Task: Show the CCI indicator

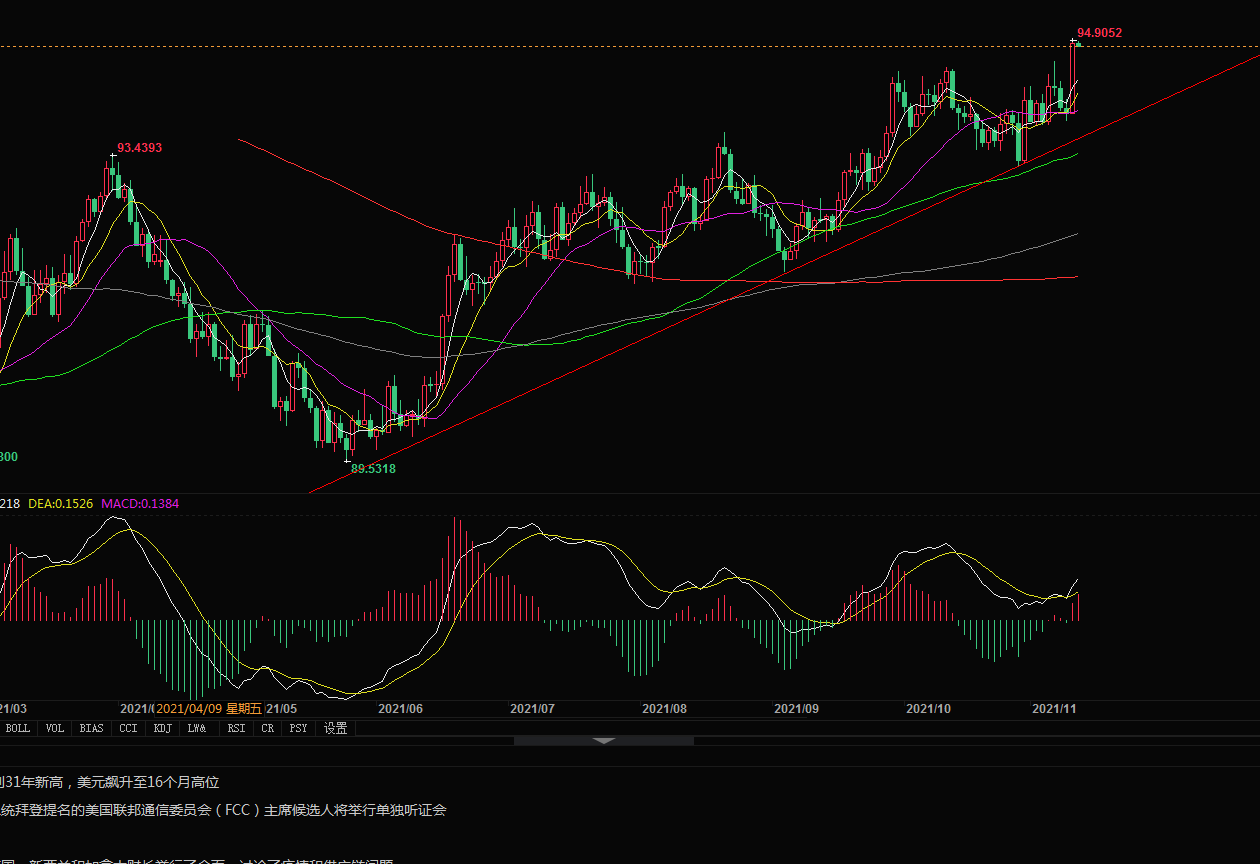Action: click(128, 728)
